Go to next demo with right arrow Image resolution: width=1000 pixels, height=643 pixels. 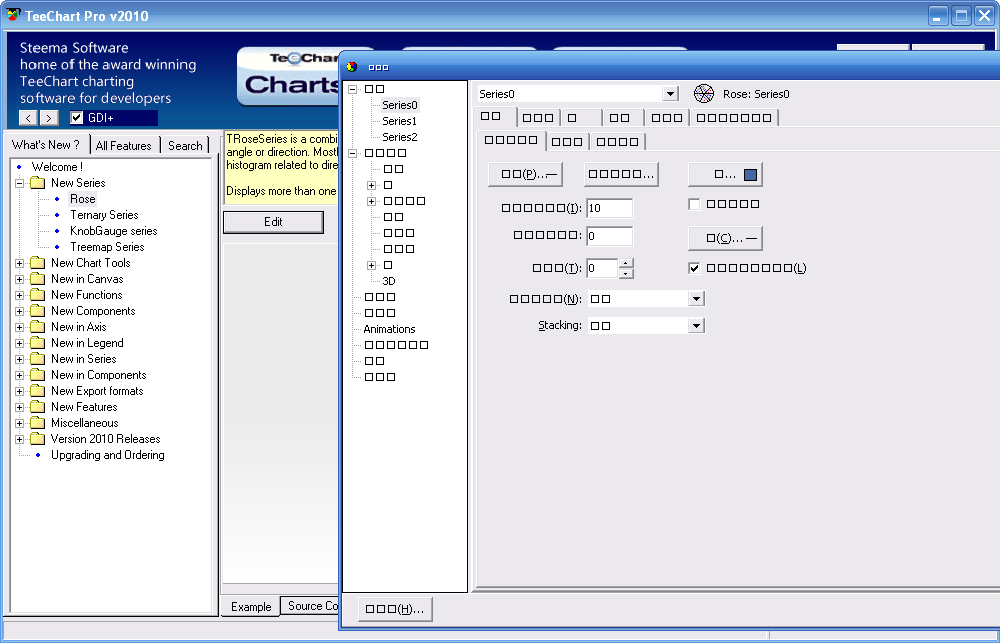[49, 118]
